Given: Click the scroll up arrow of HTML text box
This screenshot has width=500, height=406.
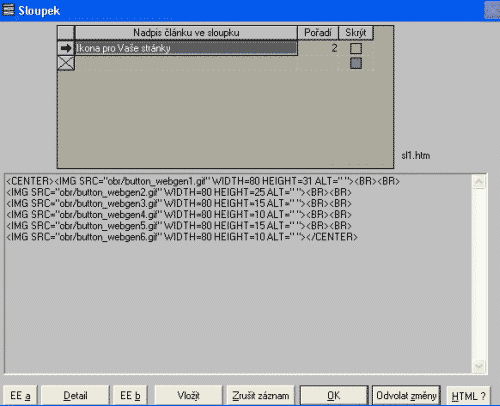Looking at the screenshot, I should 479,182.
